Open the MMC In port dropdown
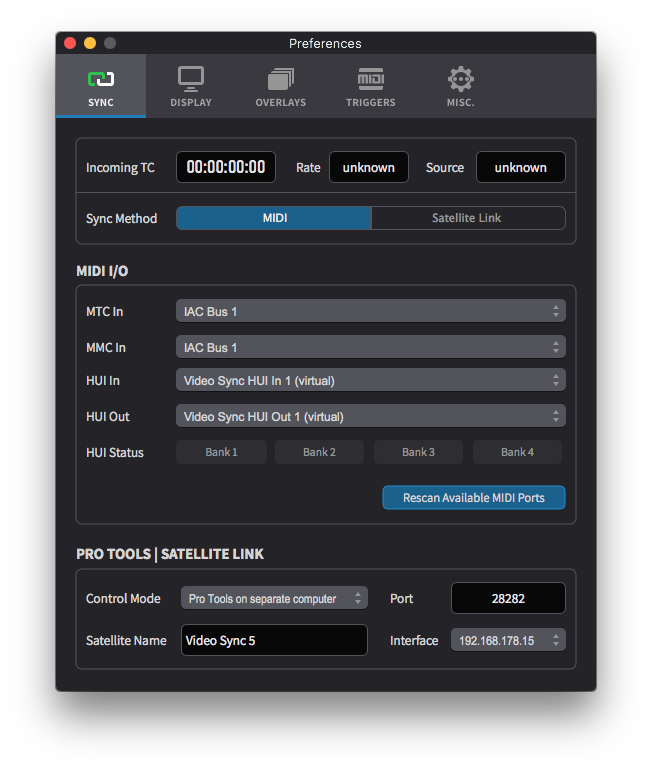The width and height of the screenshot is (652, 771). click(370, 348)
